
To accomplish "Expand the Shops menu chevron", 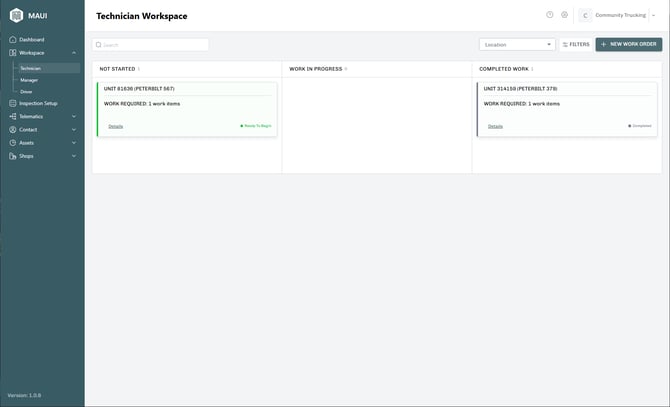I will point(74,156).
